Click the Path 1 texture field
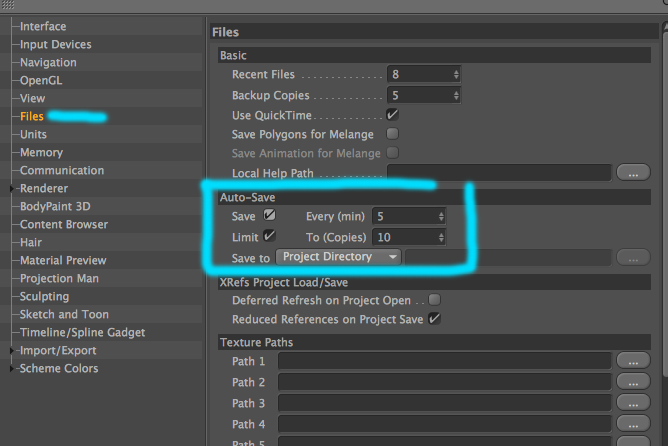The width and height of the screenshot is (668, 446). [x=445, y=361]
